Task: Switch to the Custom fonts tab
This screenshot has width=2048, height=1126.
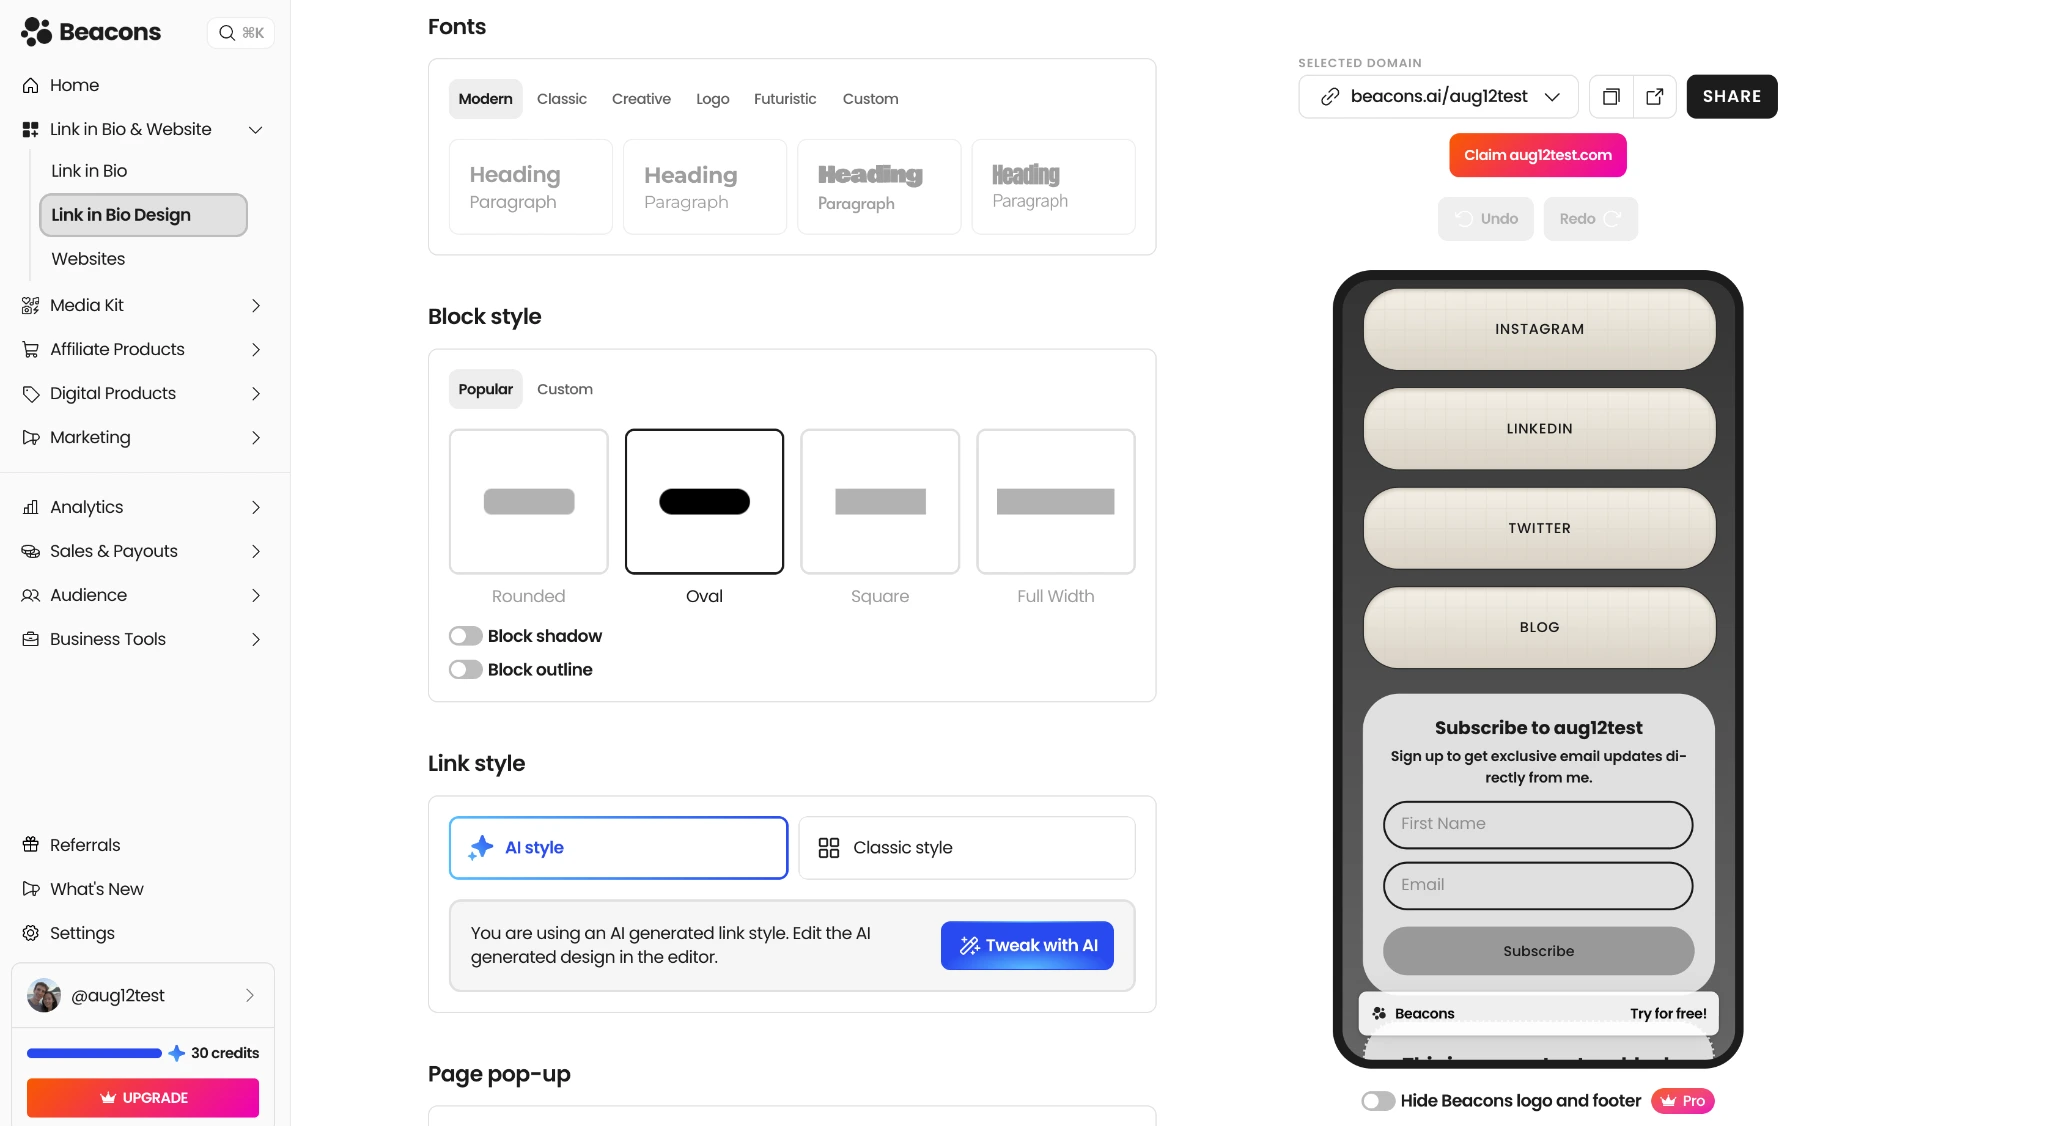Action: 871,99
